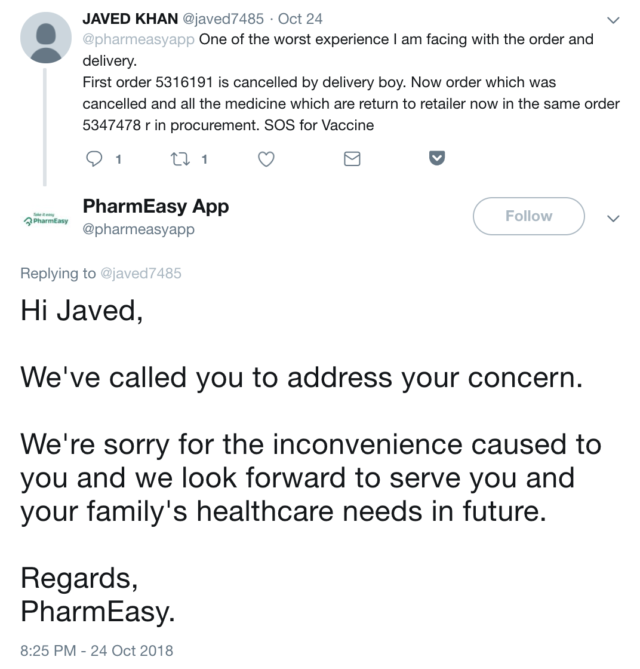
Task: Click the PharmEasy App profile name
Action: coord(155,206)
